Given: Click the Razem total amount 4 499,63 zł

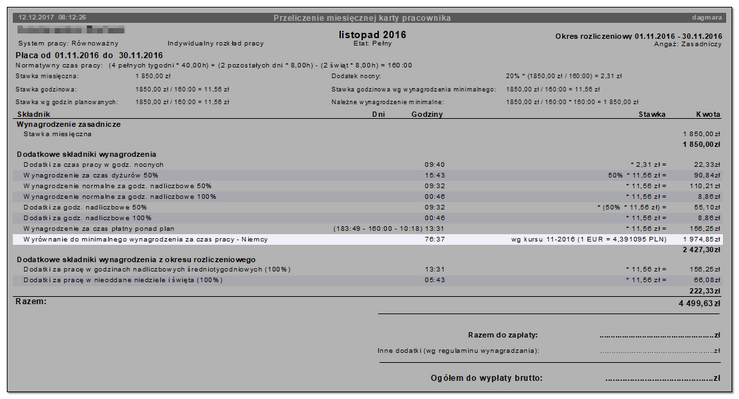Looking at the screenshot, I should (x=699, y=303).
